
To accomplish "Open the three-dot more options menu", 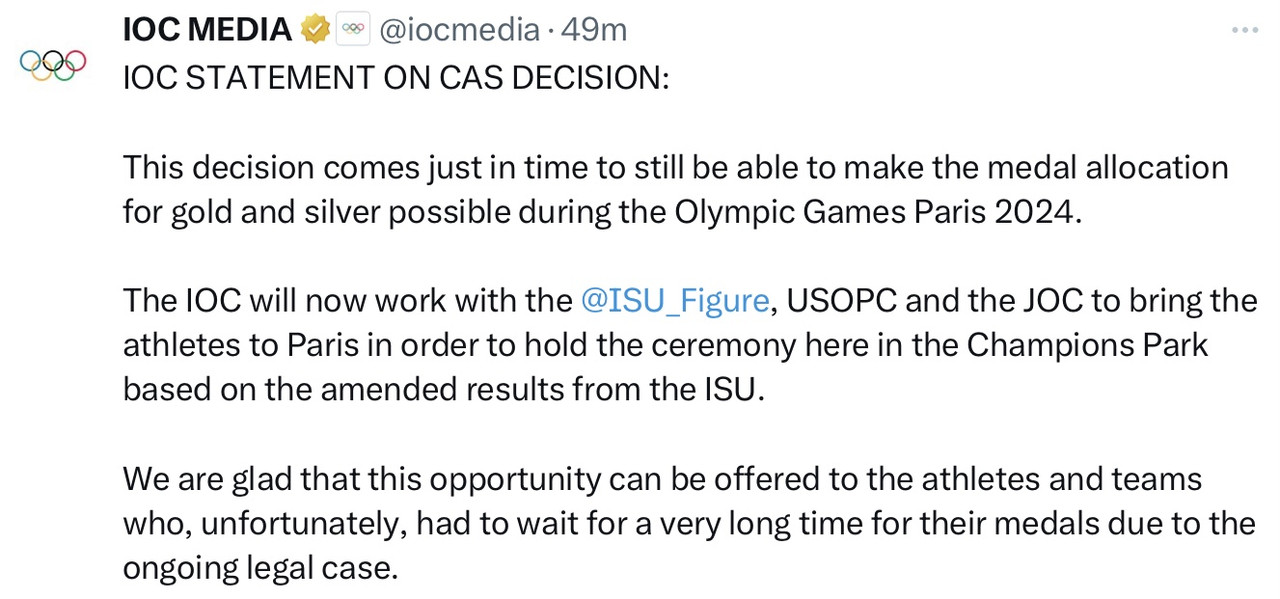I will click(1245, 30).
